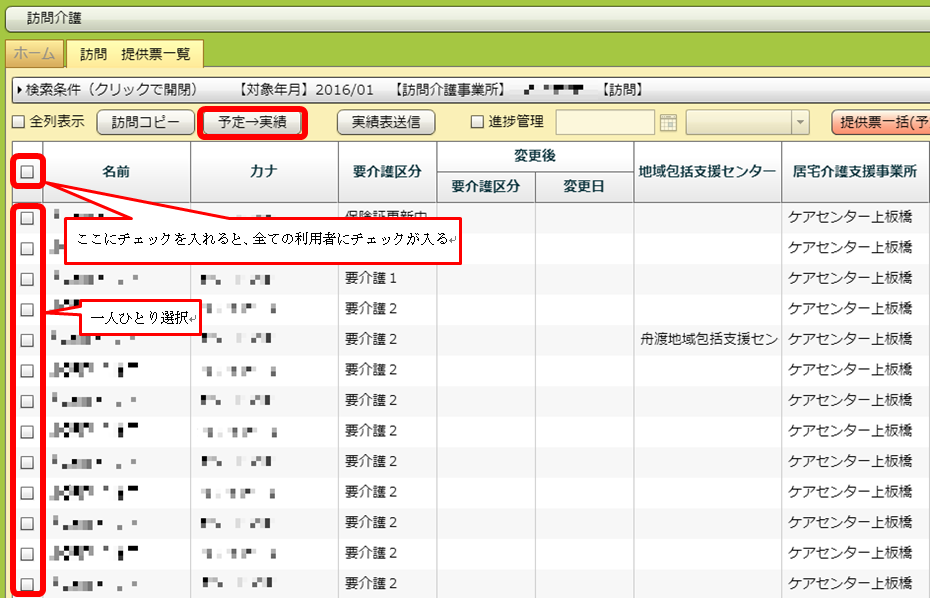This screenshot has height=598, width=930.
Task: Select the row checkbox for 舟渡地域包括支援セン entry
Action: (x=27, y=339)
